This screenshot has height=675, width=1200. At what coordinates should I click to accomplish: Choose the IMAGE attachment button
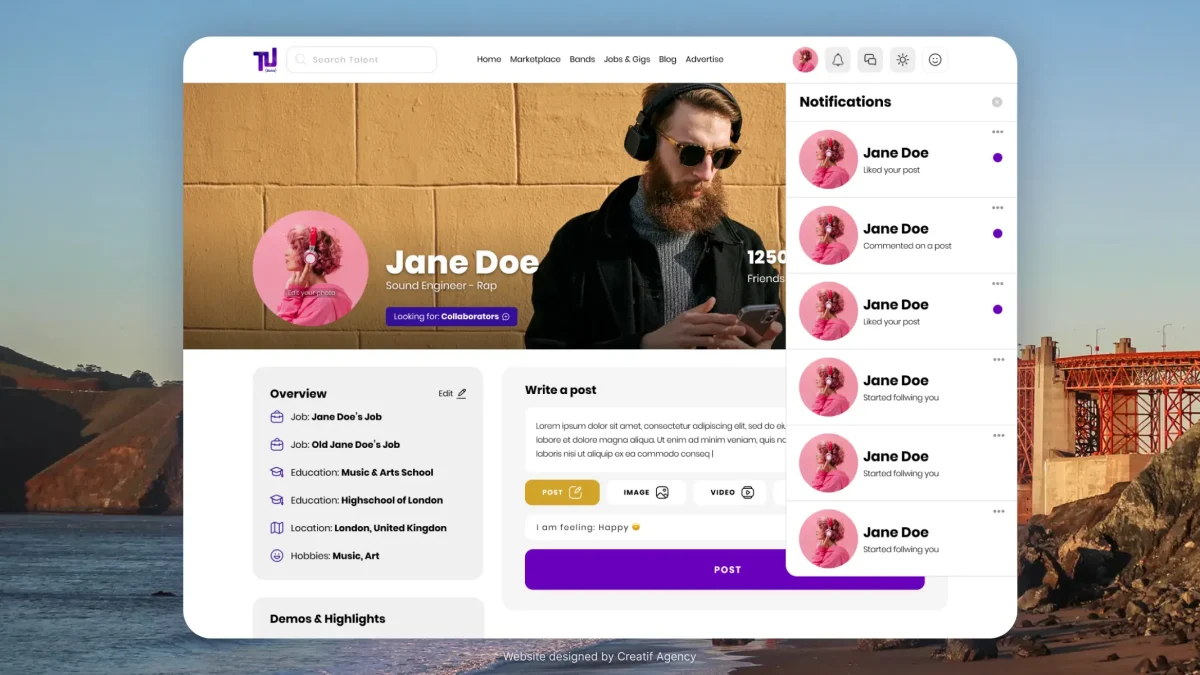pos(646,493)
